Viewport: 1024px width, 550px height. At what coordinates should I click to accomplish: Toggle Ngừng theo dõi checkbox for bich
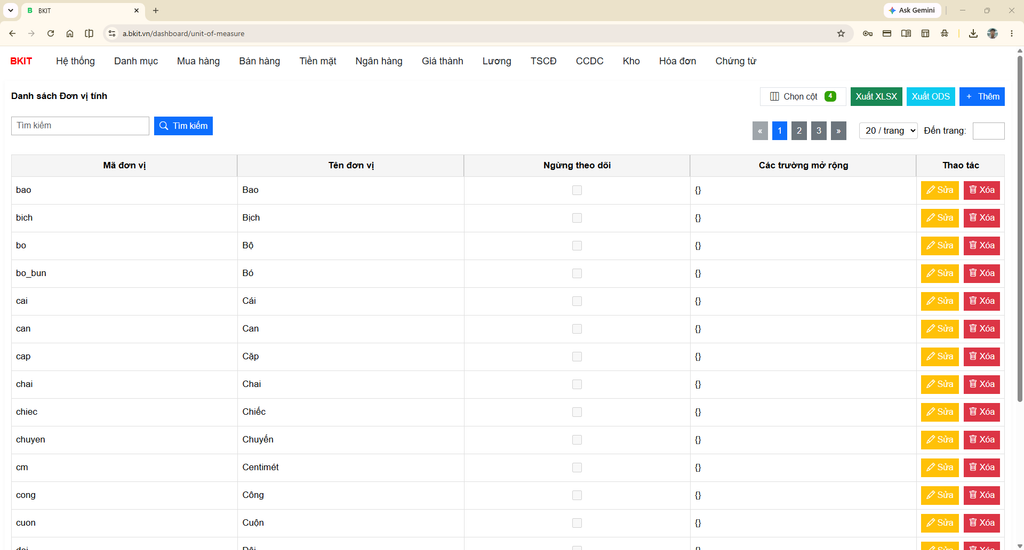pyautogui.click(x=577, y=218)
